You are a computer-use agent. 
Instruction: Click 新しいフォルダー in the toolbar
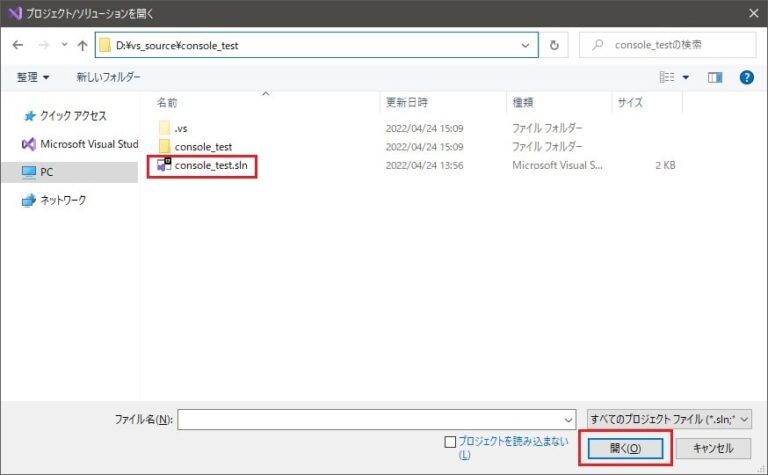pos(108,77)
